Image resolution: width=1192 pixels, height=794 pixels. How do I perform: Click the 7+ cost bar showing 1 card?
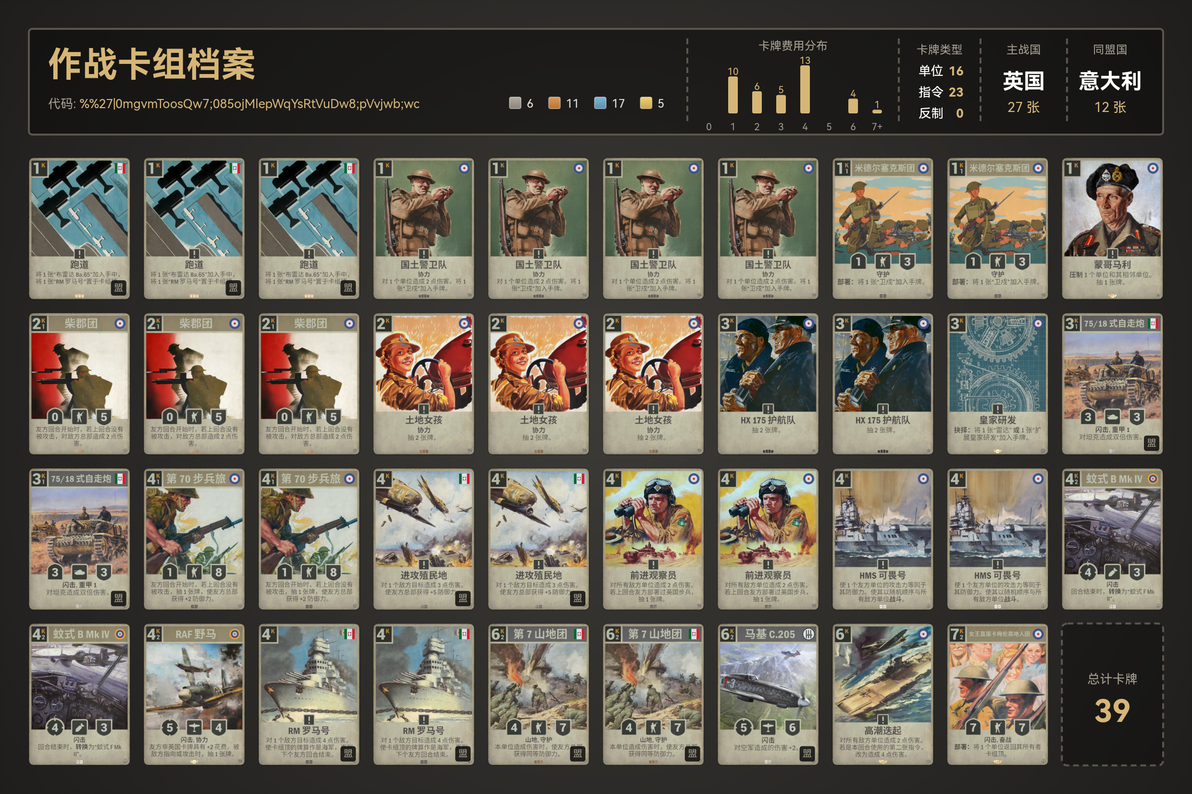coord(877,112)
